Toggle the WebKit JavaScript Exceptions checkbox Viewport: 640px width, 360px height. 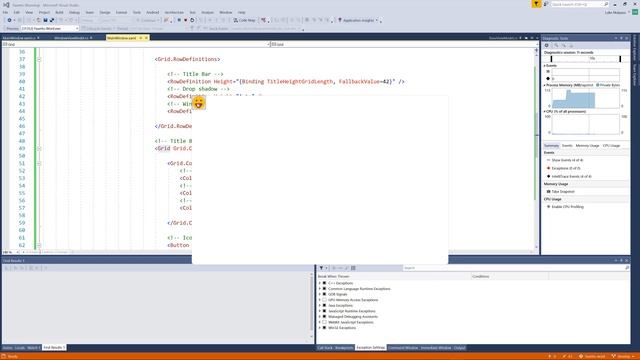coord(324,322)
